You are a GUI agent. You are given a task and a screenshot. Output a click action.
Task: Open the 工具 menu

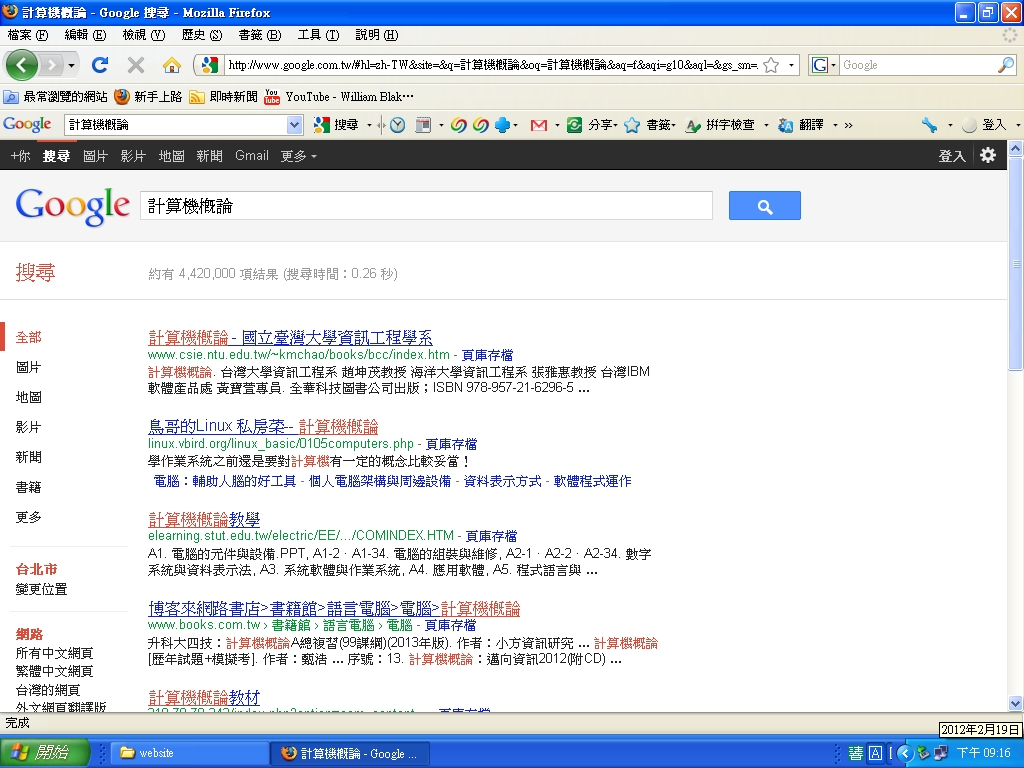[x=318, y=35]
